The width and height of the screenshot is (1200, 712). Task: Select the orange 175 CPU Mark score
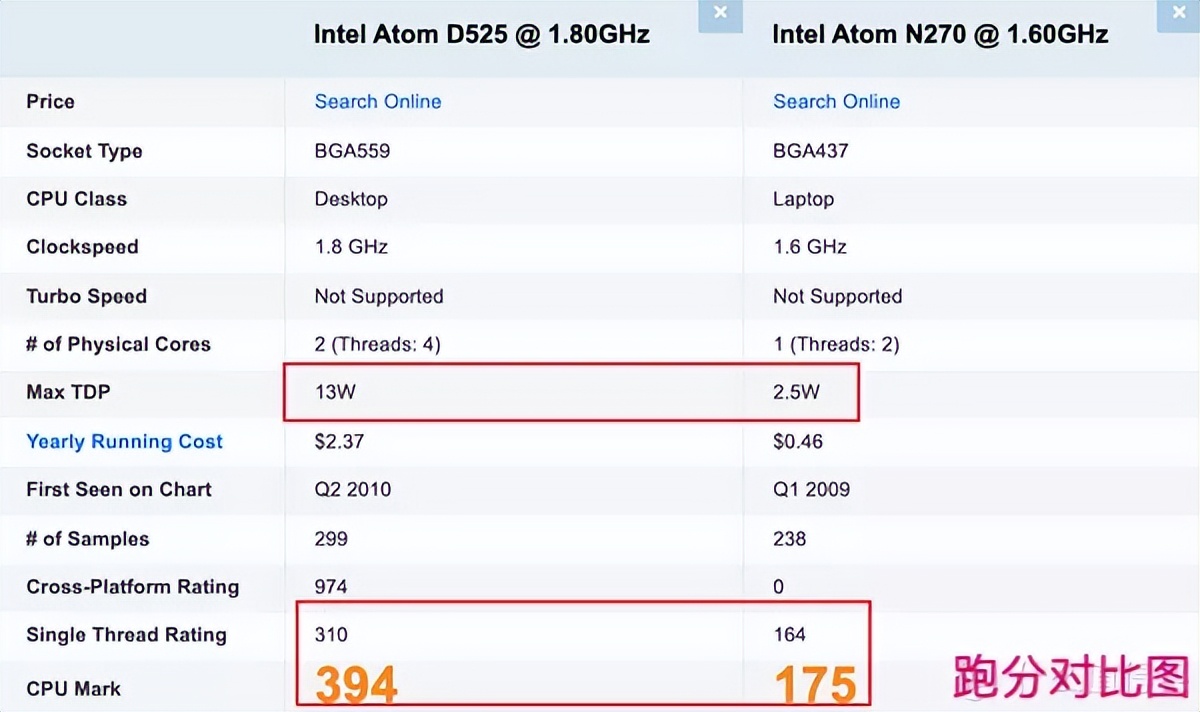point(815,685)
